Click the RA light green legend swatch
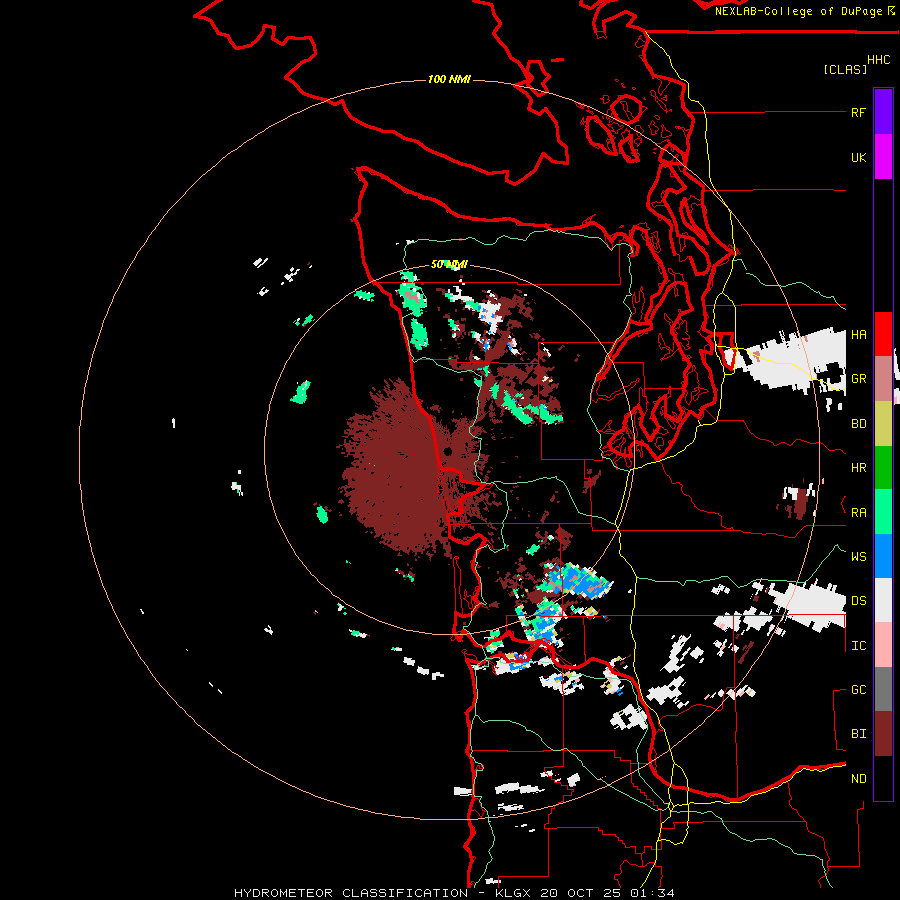Viewport: 900px width, 900px height. click(x=883, y=512)
